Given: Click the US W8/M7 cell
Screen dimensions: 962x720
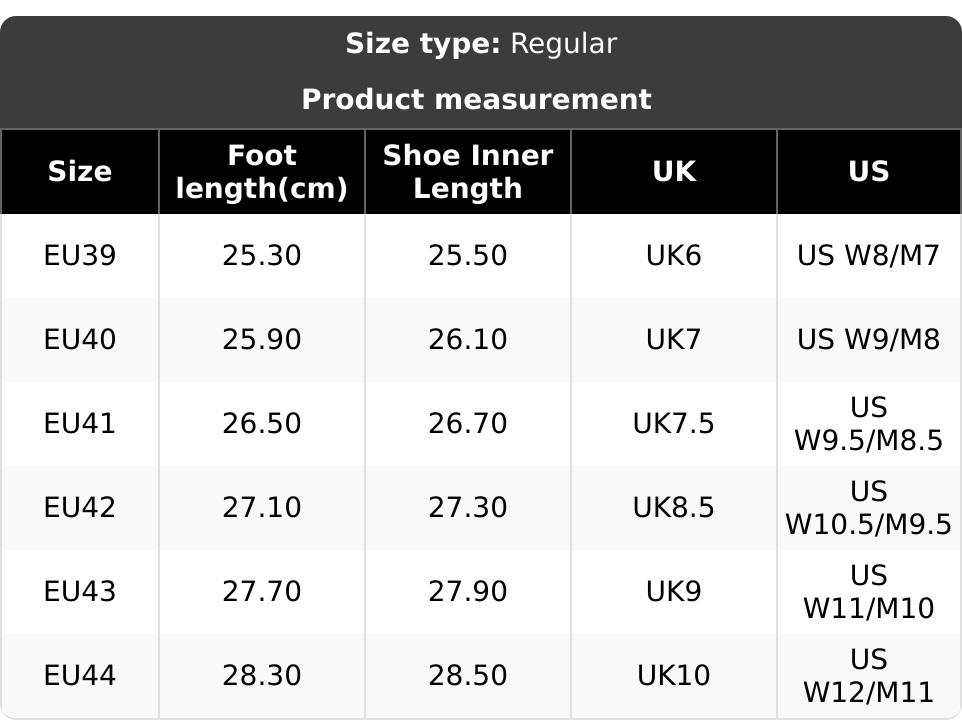Looking at the screenshot, I should [868, 256].
